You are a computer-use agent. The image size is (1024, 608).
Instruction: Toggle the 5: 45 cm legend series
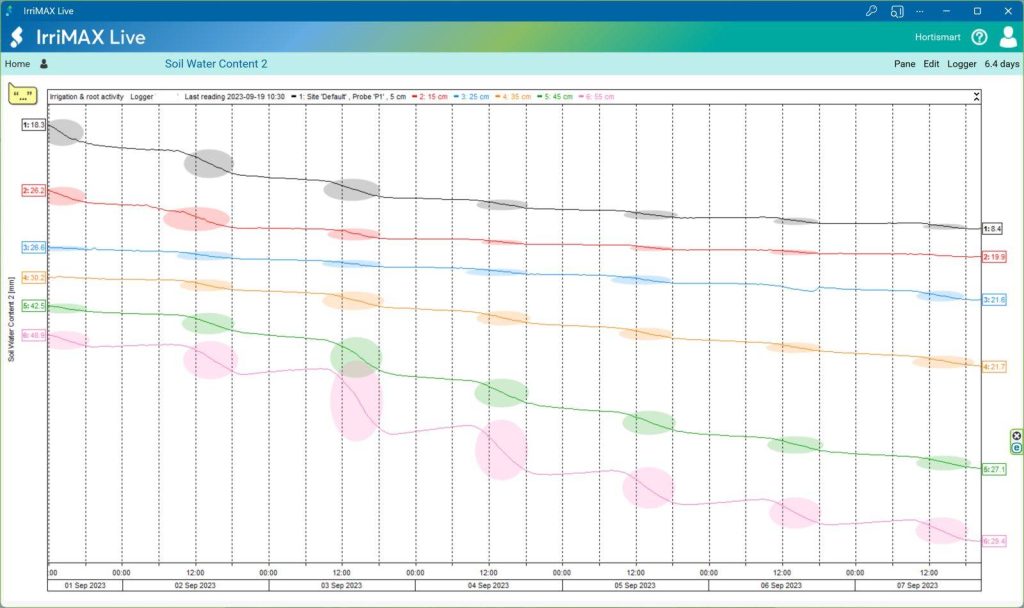coord(556,97)
